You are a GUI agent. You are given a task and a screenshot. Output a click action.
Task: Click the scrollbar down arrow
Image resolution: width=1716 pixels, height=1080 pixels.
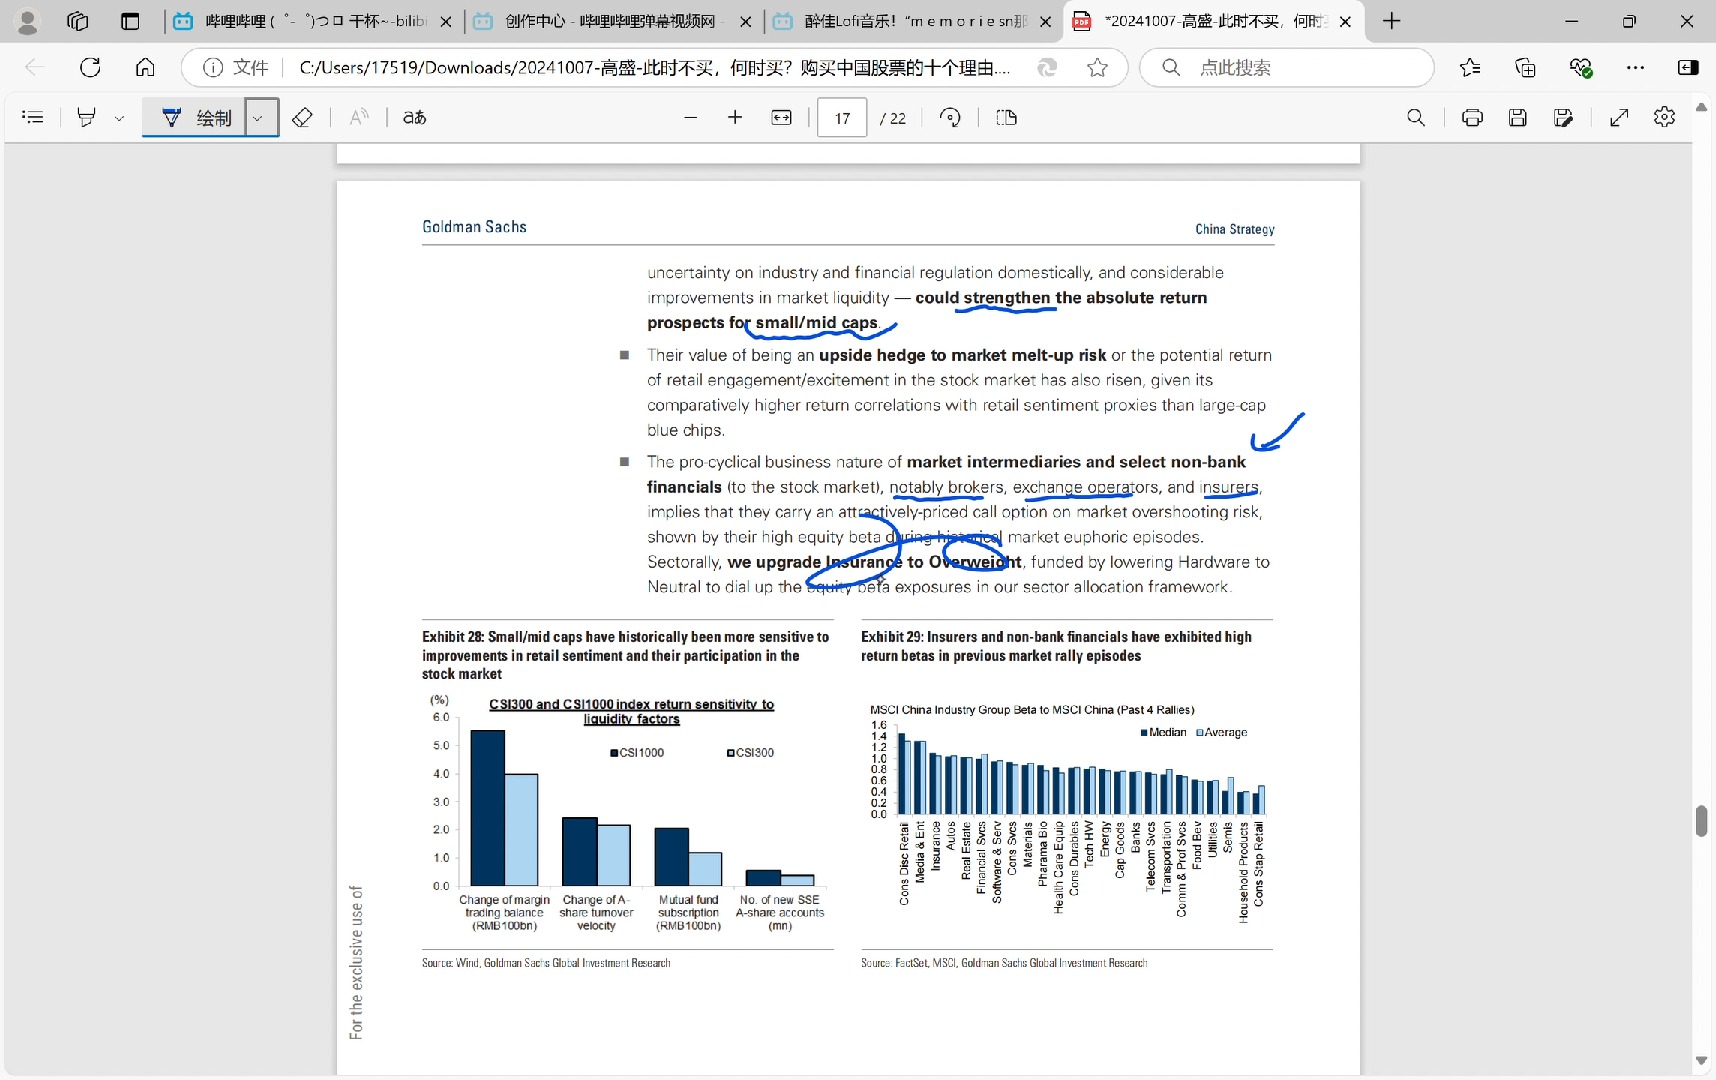tap(1702, 1061)
